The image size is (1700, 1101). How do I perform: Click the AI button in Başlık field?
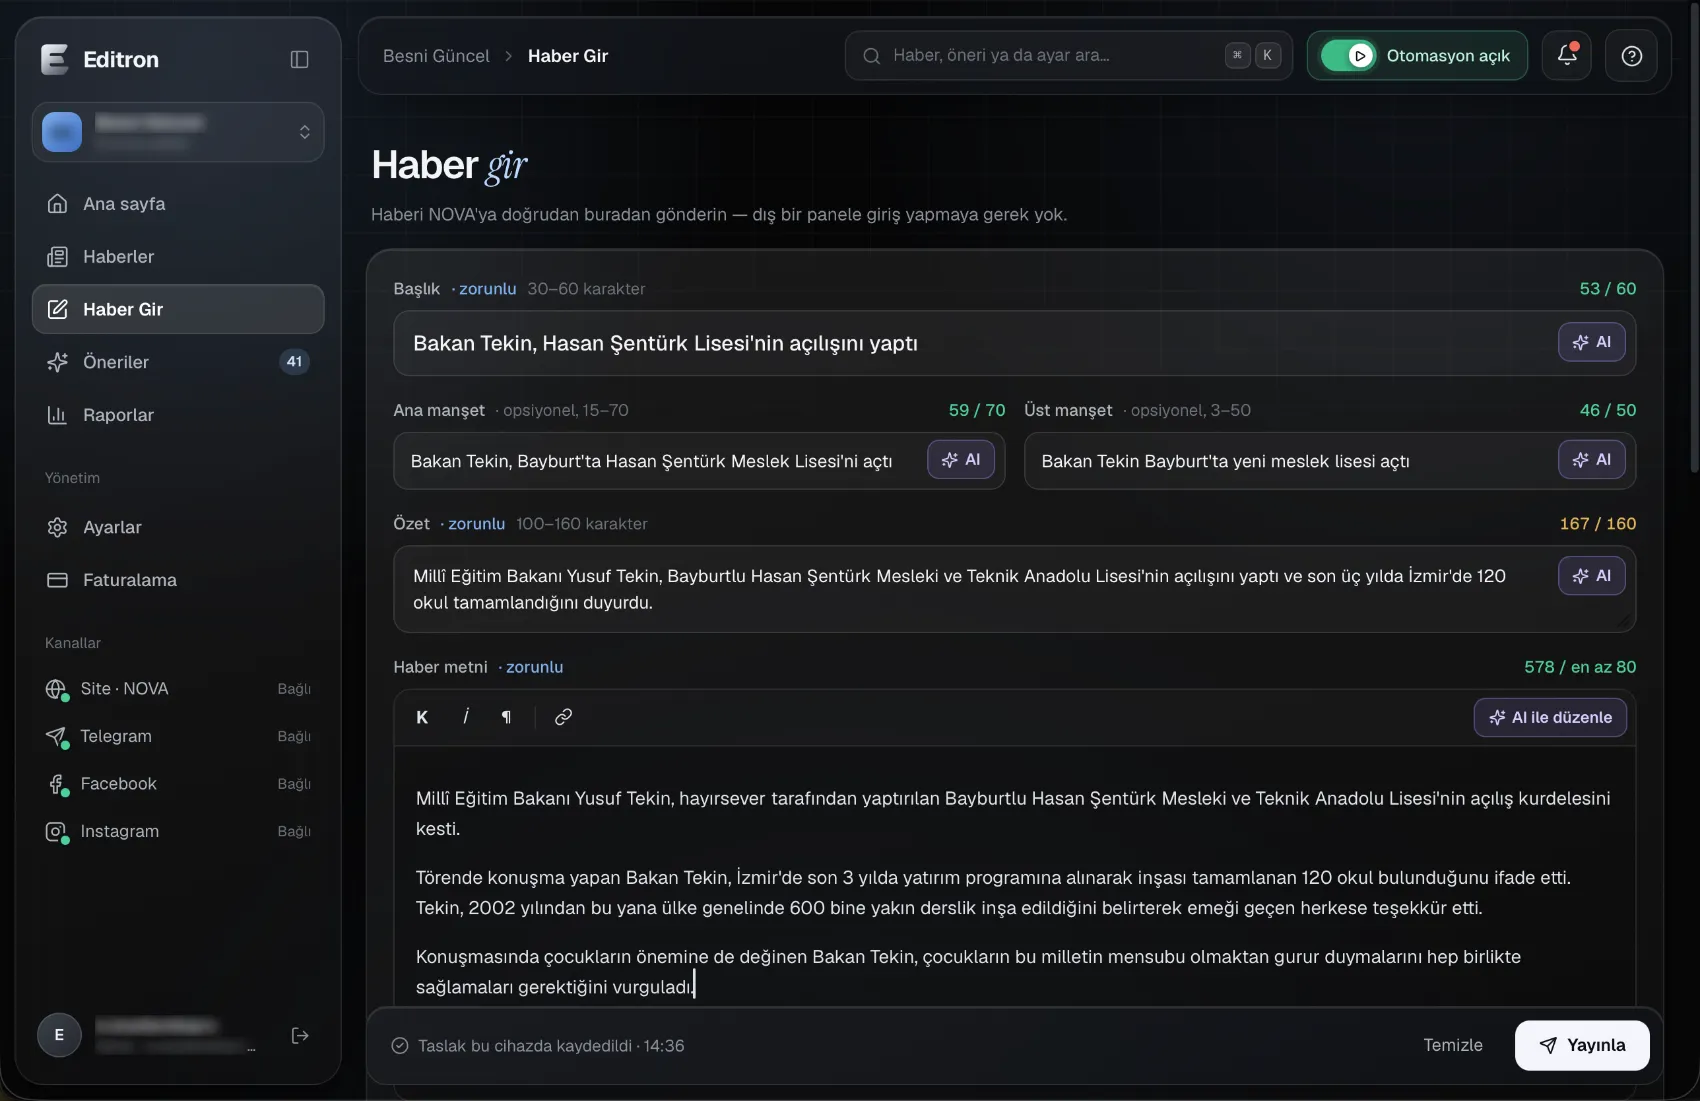click(1591, 342)
